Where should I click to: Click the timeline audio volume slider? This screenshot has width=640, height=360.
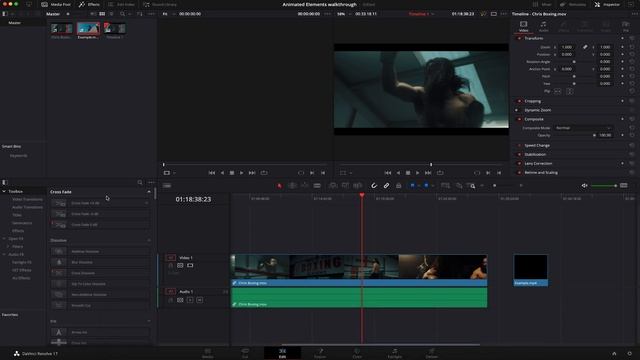604,186
